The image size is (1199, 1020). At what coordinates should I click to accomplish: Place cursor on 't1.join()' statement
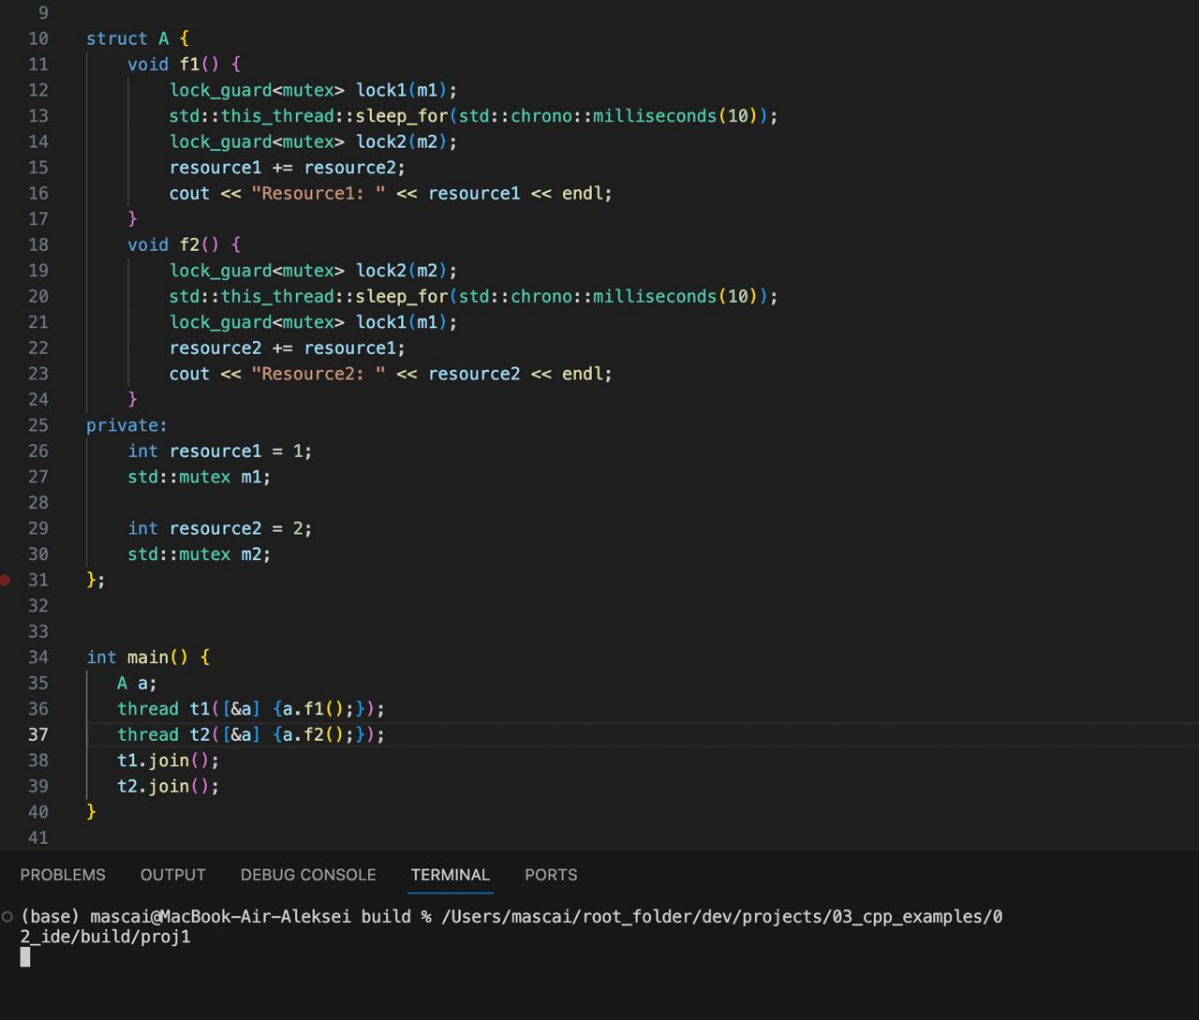167,761
